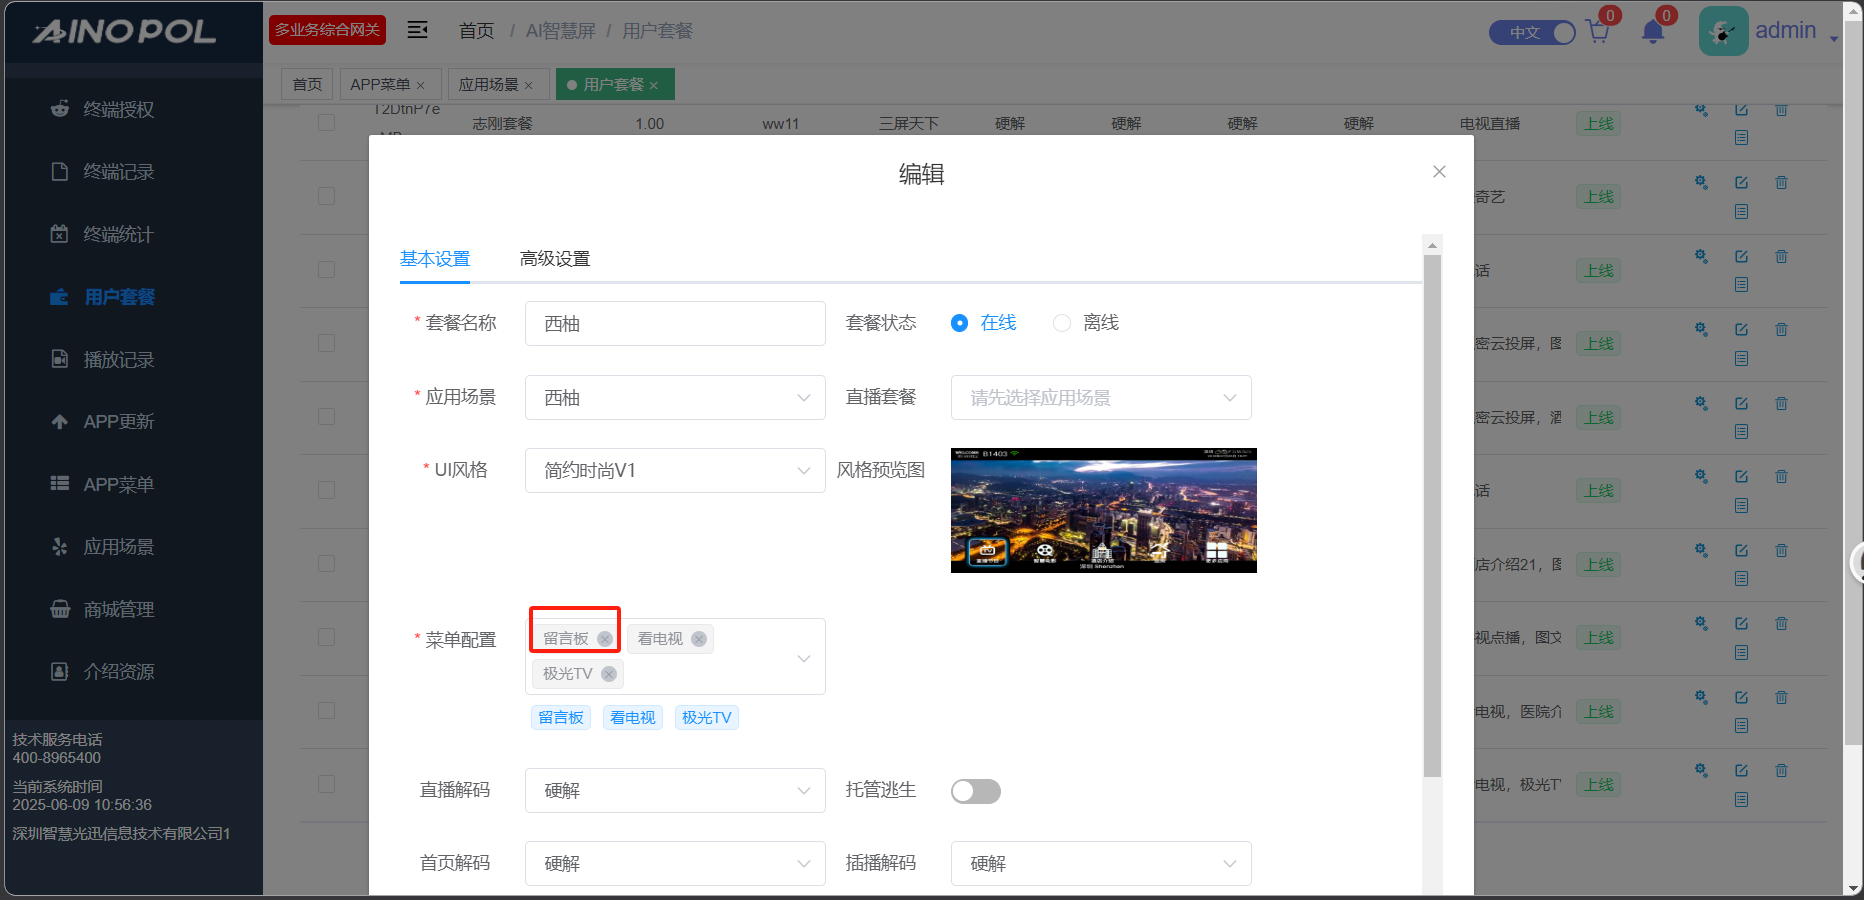Open 终端授权 in the sidebar
Image resolution: width=1864 pixels, height=900 pixels.
click(118, 109)
